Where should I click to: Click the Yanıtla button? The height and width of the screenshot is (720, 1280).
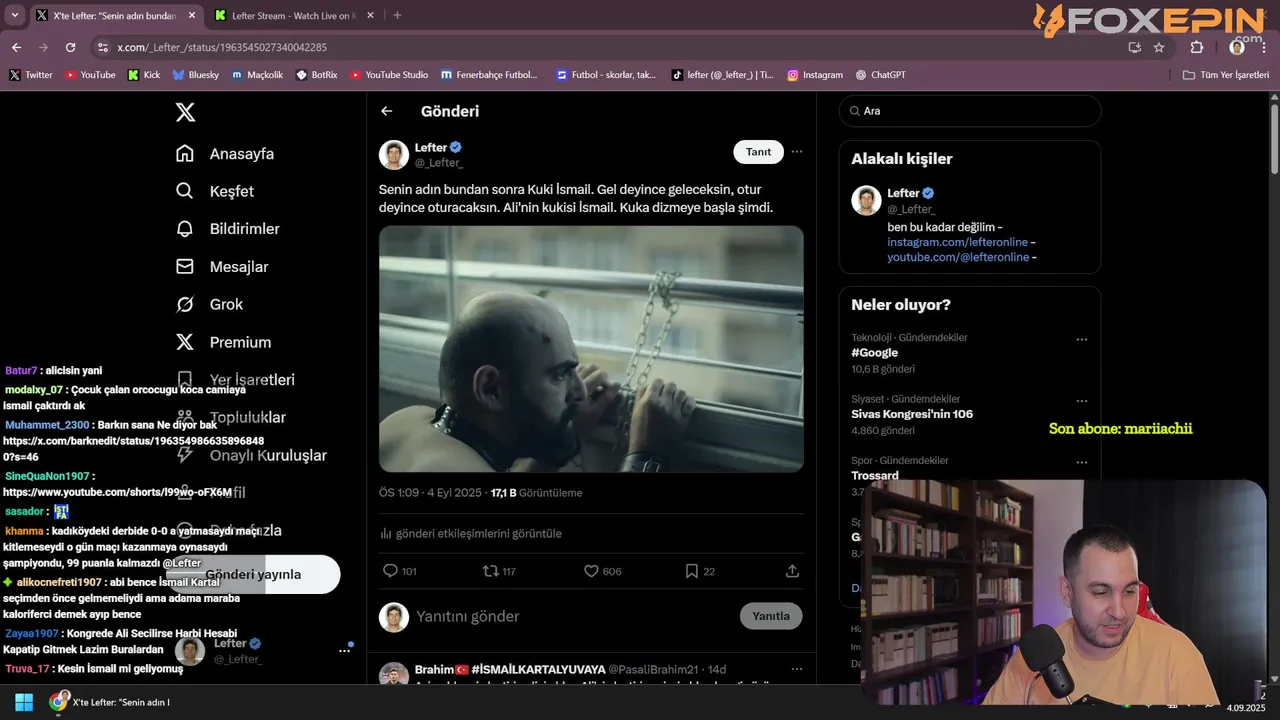point(771,616)
